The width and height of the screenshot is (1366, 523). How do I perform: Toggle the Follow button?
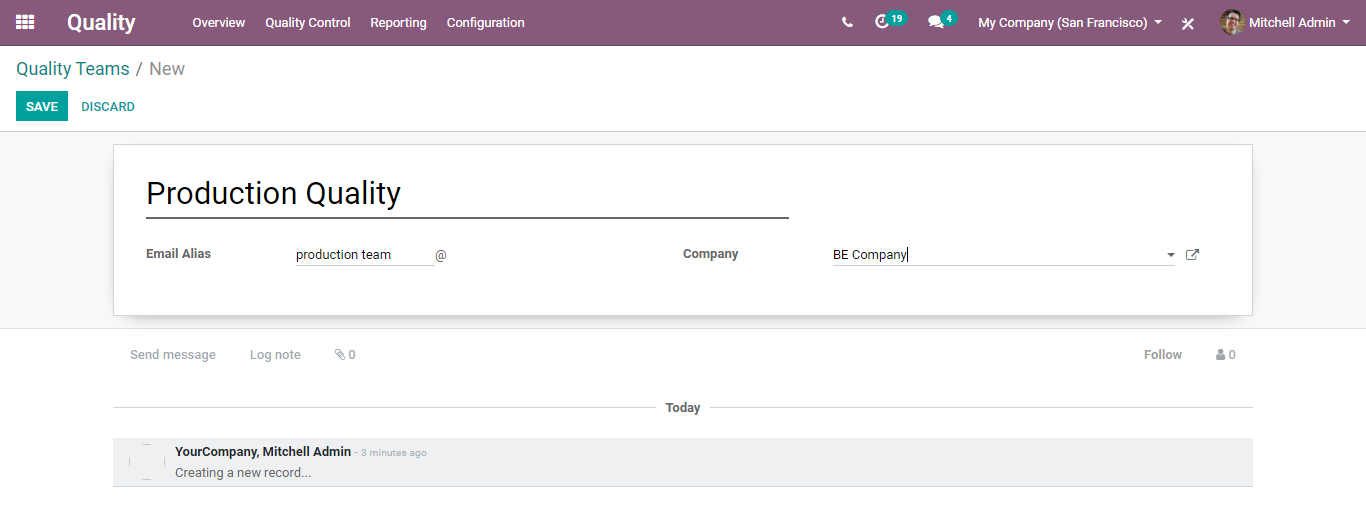tap(1163, 355)
